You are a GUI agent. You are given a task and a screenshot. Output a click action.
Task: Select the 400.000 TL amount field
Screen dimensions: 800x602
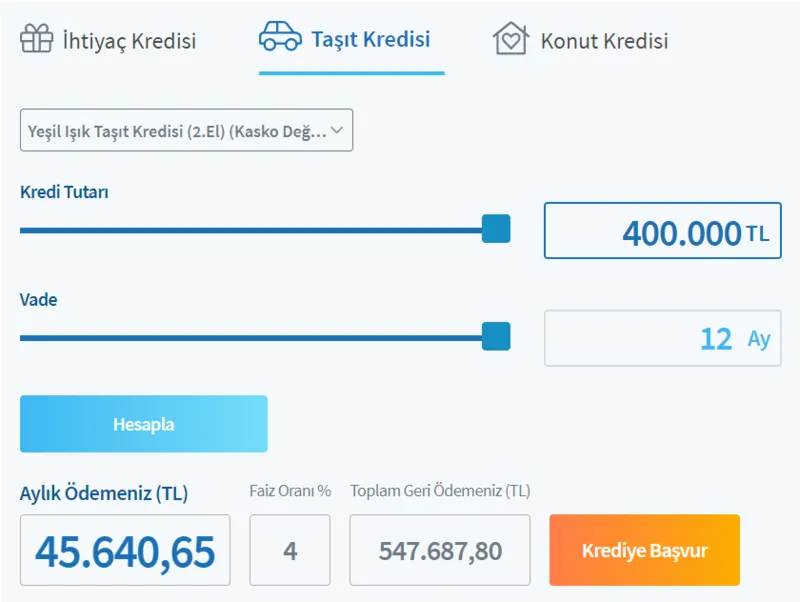tap(662, 230)
